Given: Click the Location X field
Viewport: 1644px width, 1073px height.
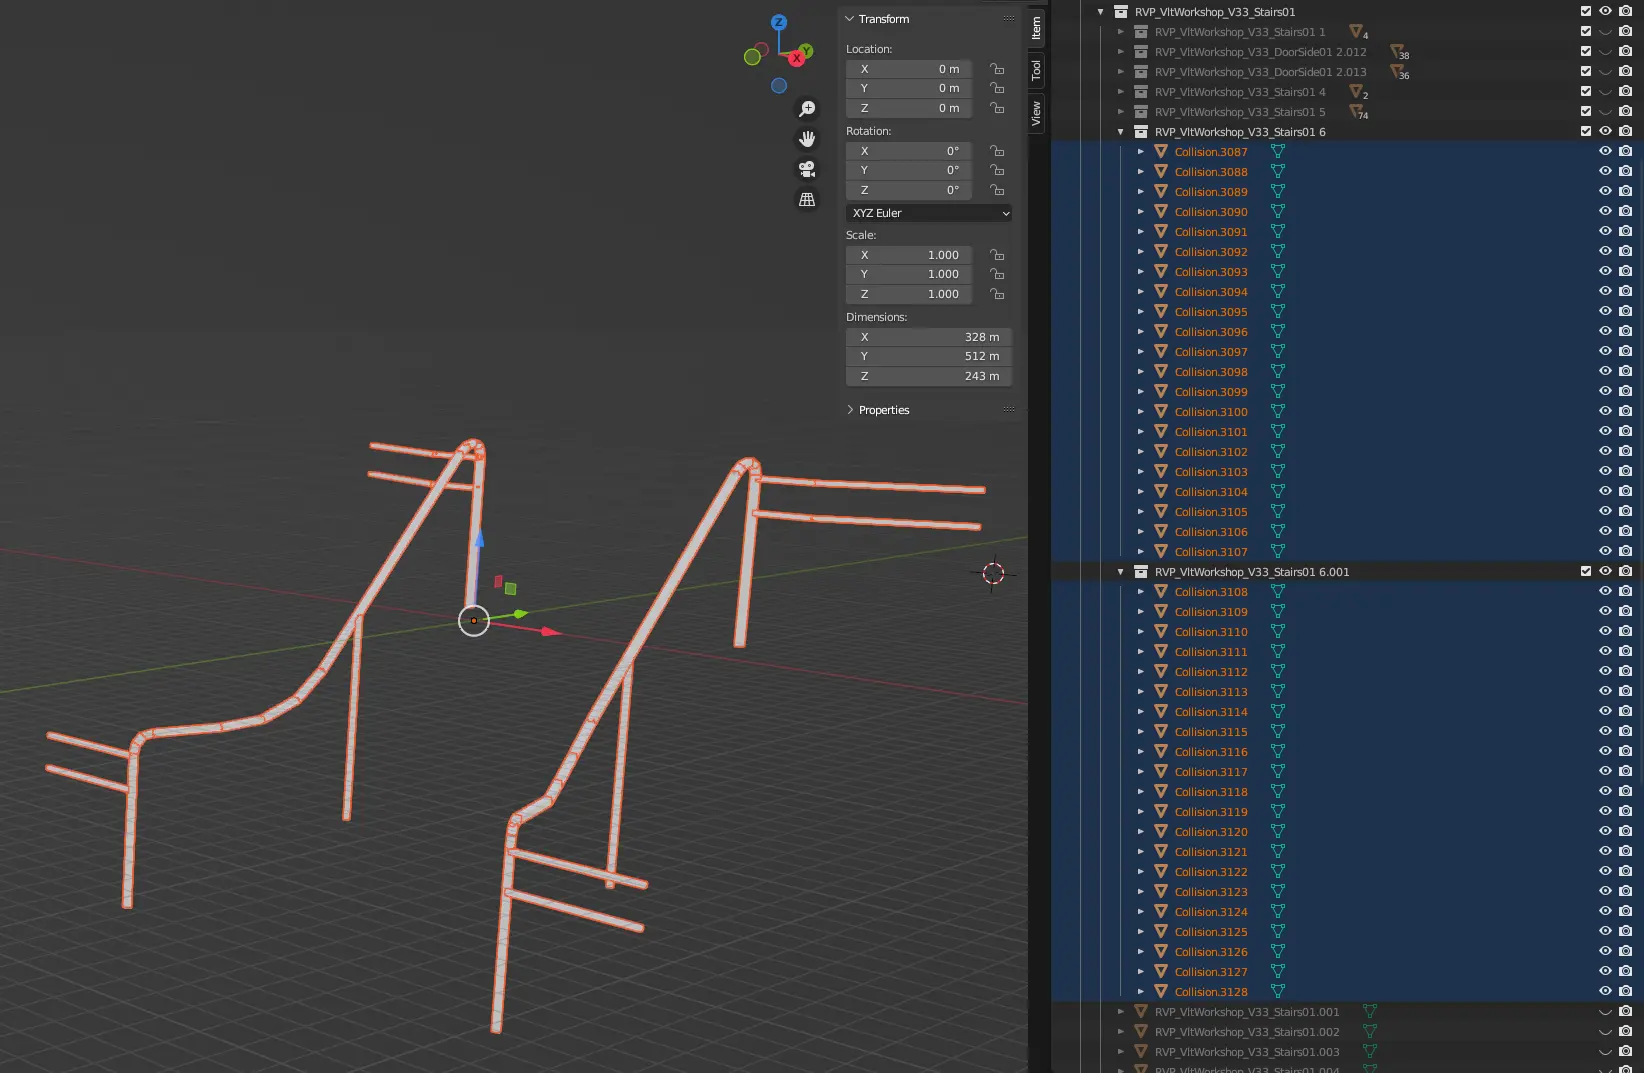Looking at the screenshot, I should 909,69.
